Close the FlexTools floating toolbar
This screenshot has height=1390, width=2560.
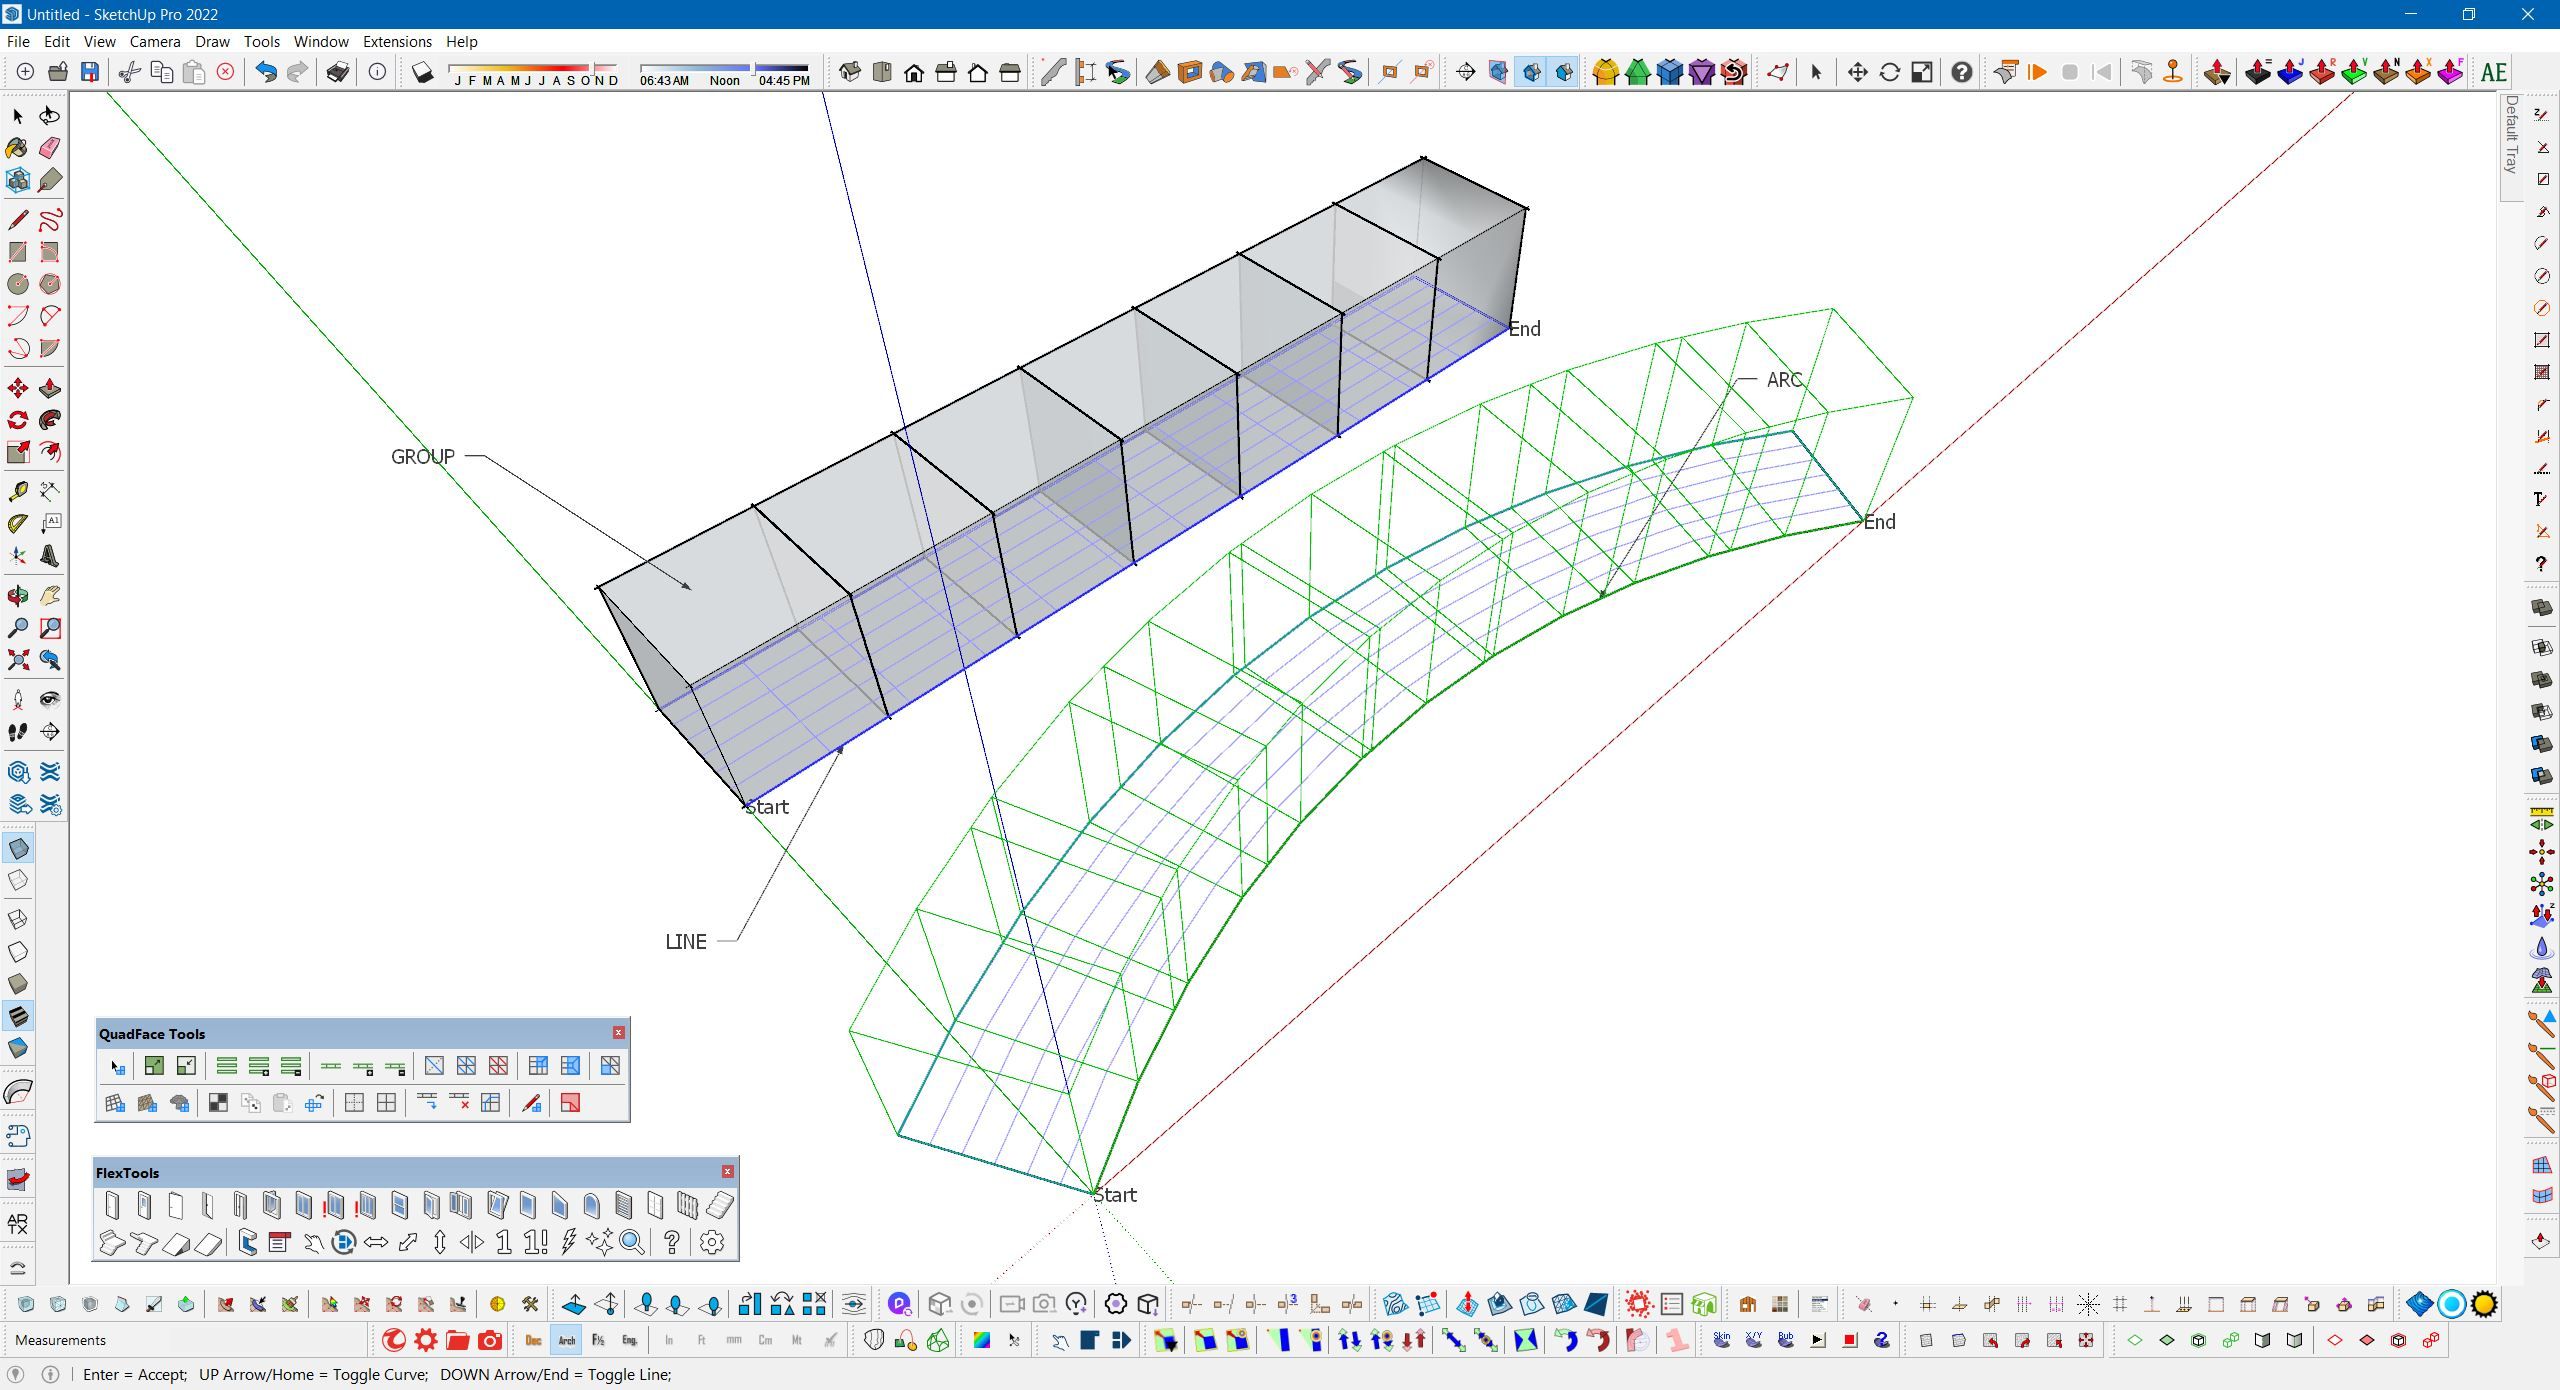(727, 1171)
